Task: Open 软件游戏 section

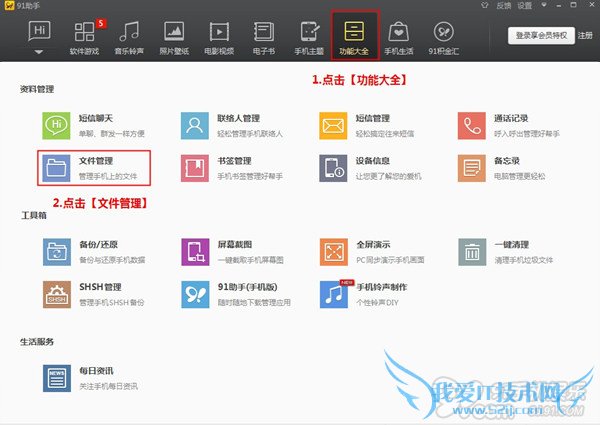Action: click(x=84, y=37)
